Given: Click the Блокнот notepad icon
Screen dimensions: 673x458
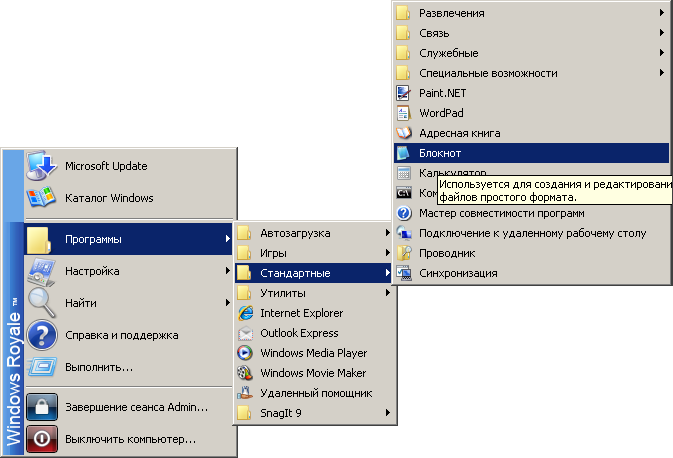Looking at the screenshot, I should (403, 153).
